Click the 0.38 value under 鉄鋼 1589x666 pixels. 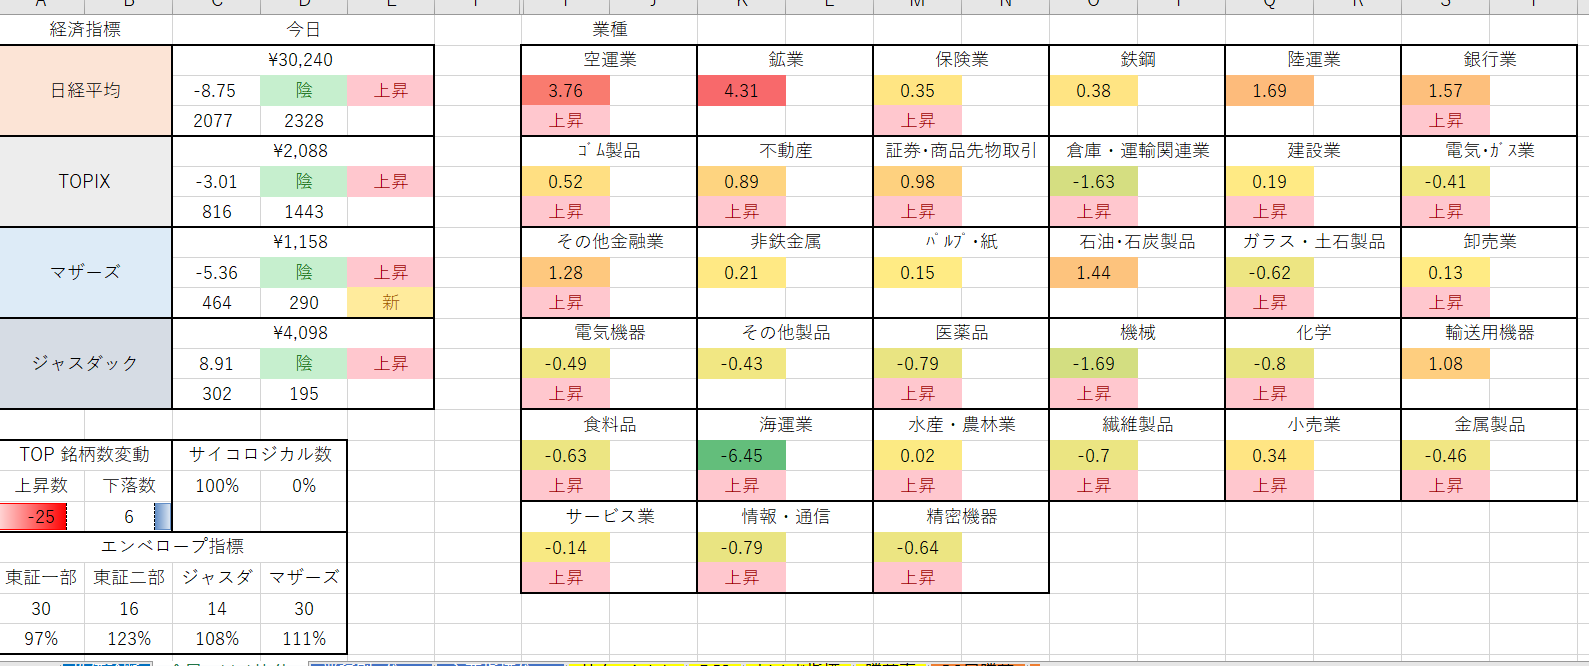click(1093, 91)
